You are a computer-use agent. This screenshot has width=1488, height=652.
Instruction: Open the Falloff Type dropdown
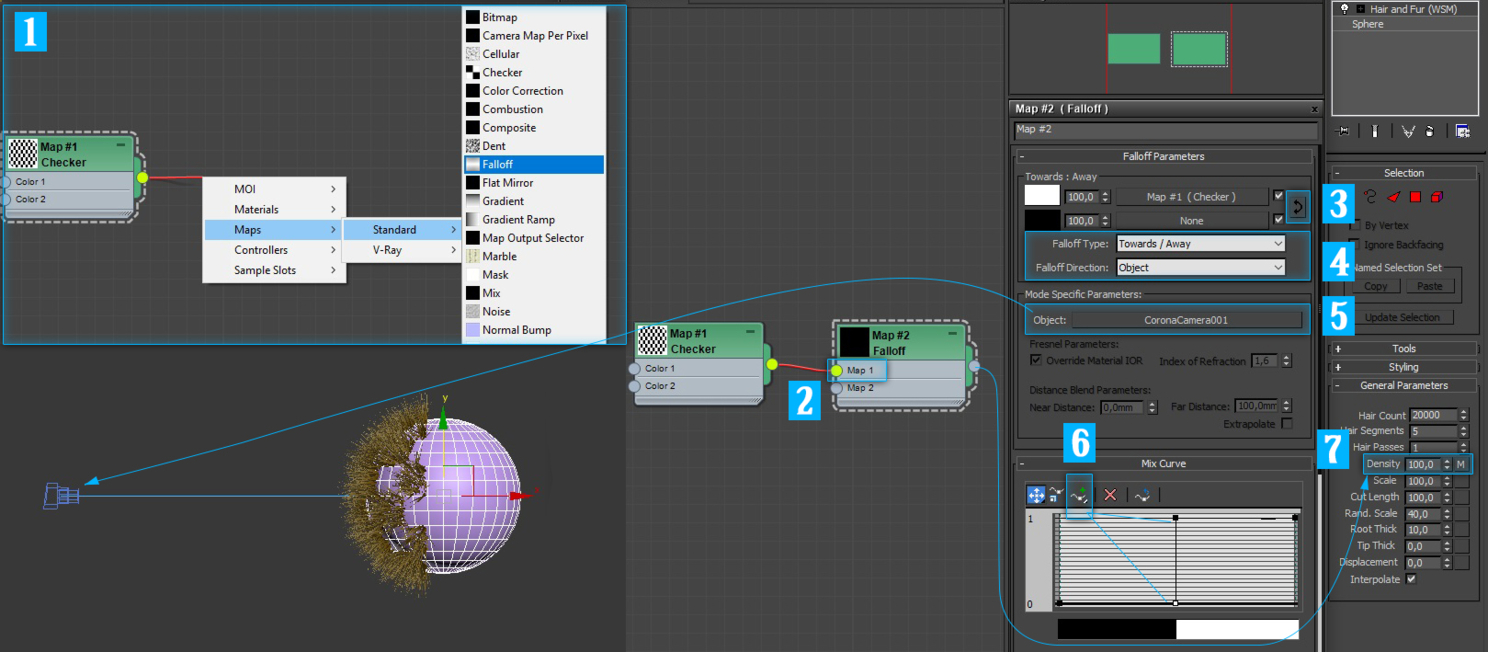pyautogui.click(x=1200, y=244)
